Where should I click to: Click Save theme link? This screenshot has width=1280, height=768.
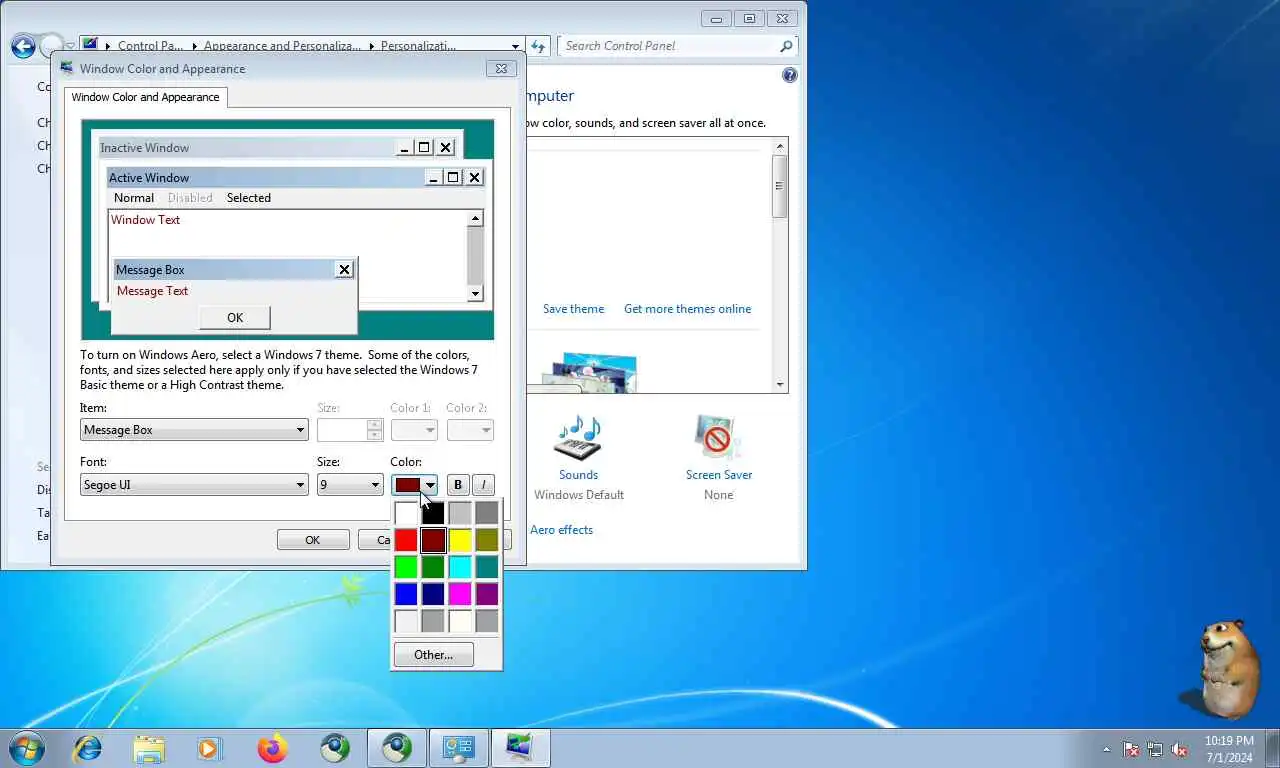point(573,309)
